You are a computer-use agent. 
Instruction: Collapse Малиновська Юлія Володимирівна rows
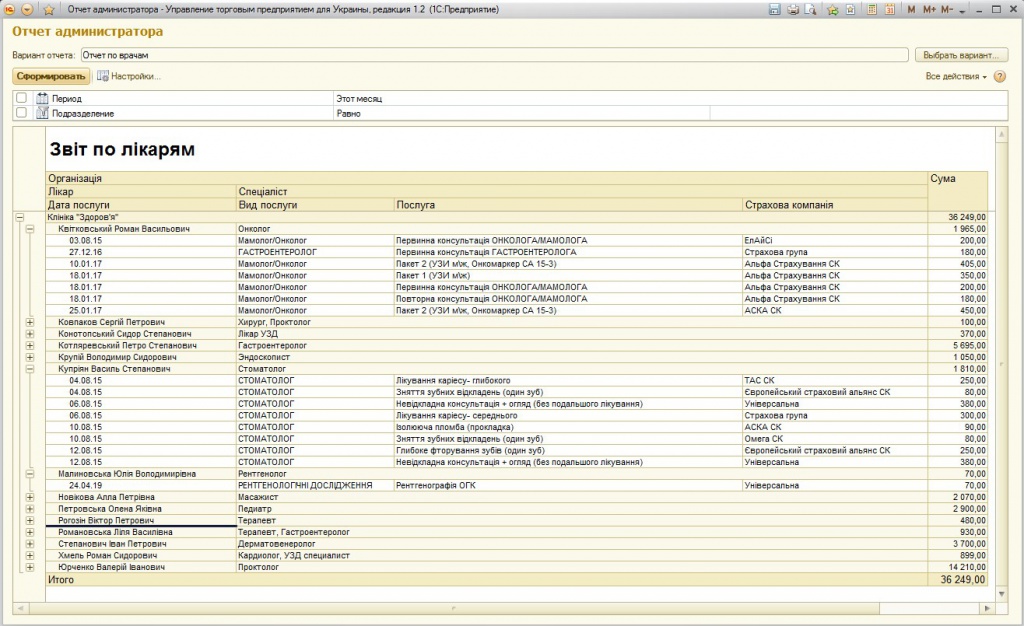pyautogui.click(x=29, y=474)
